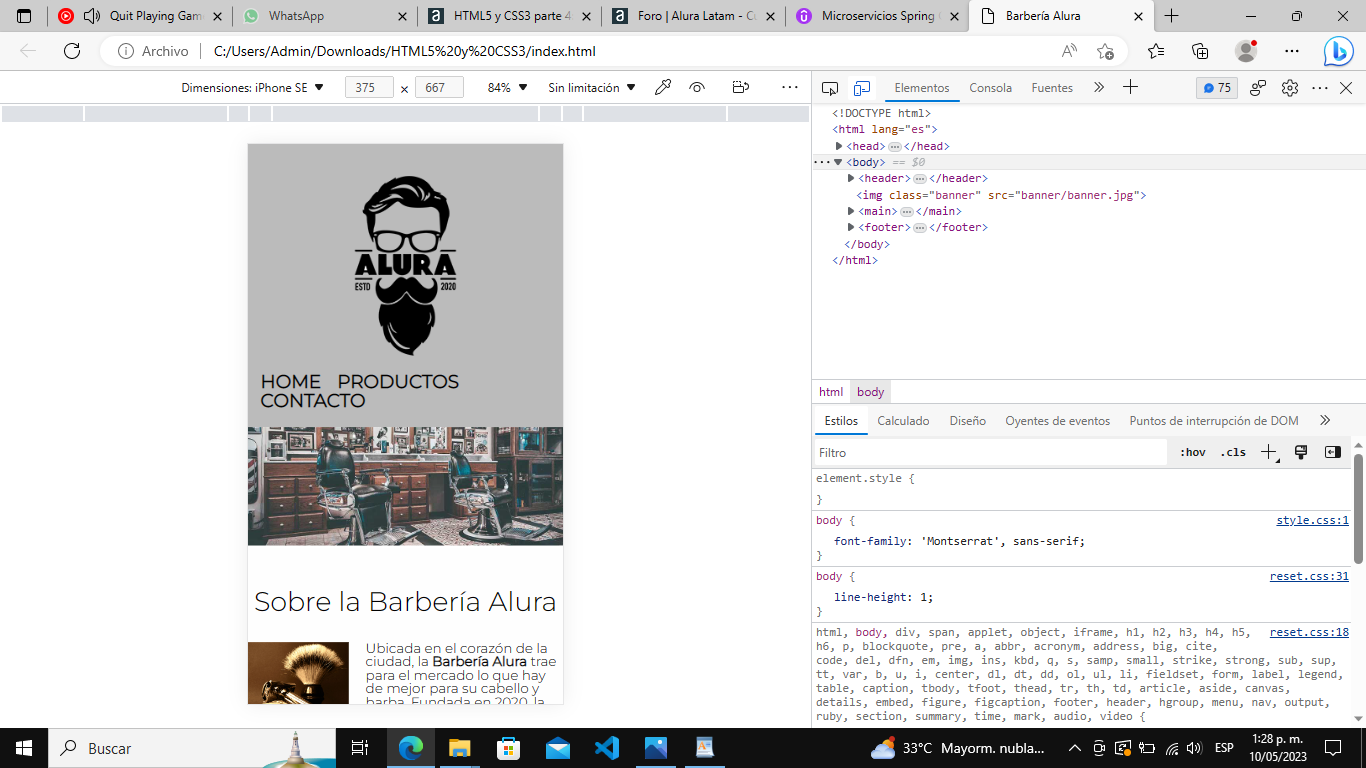Refresh the browser page
The width and height of the screenshot is (1366, 768).
click(71, 51)
